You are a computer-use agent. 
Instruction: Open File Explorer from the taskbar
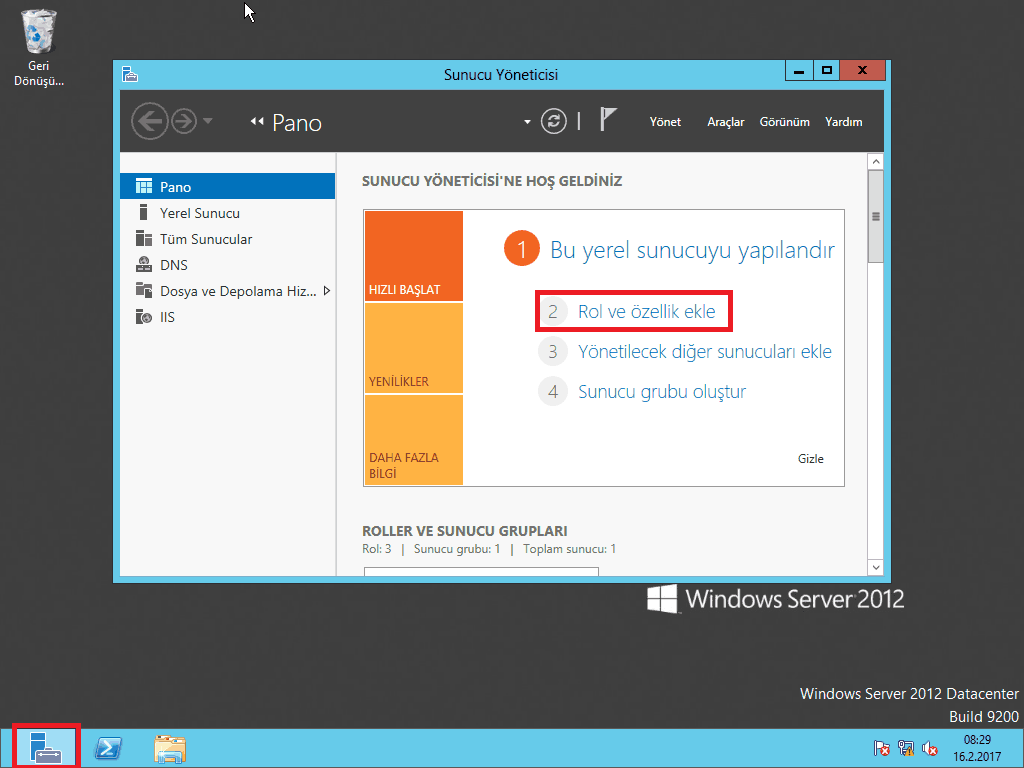(x=170, y=748)
